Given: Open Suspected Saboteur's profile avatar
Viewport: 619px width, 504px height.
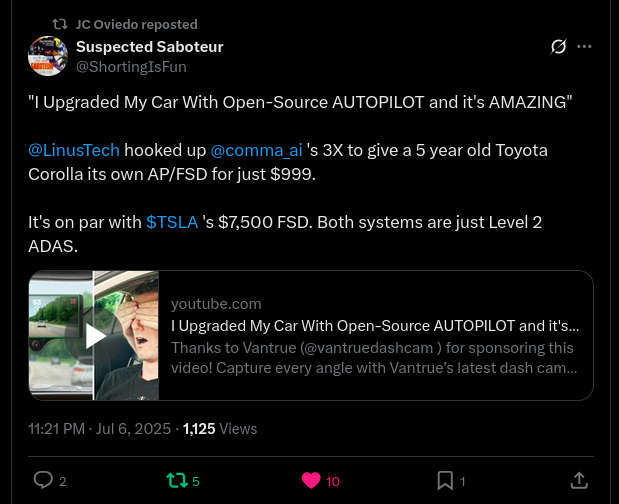Looking at the screenshot, I should click(x=48, y=56).
